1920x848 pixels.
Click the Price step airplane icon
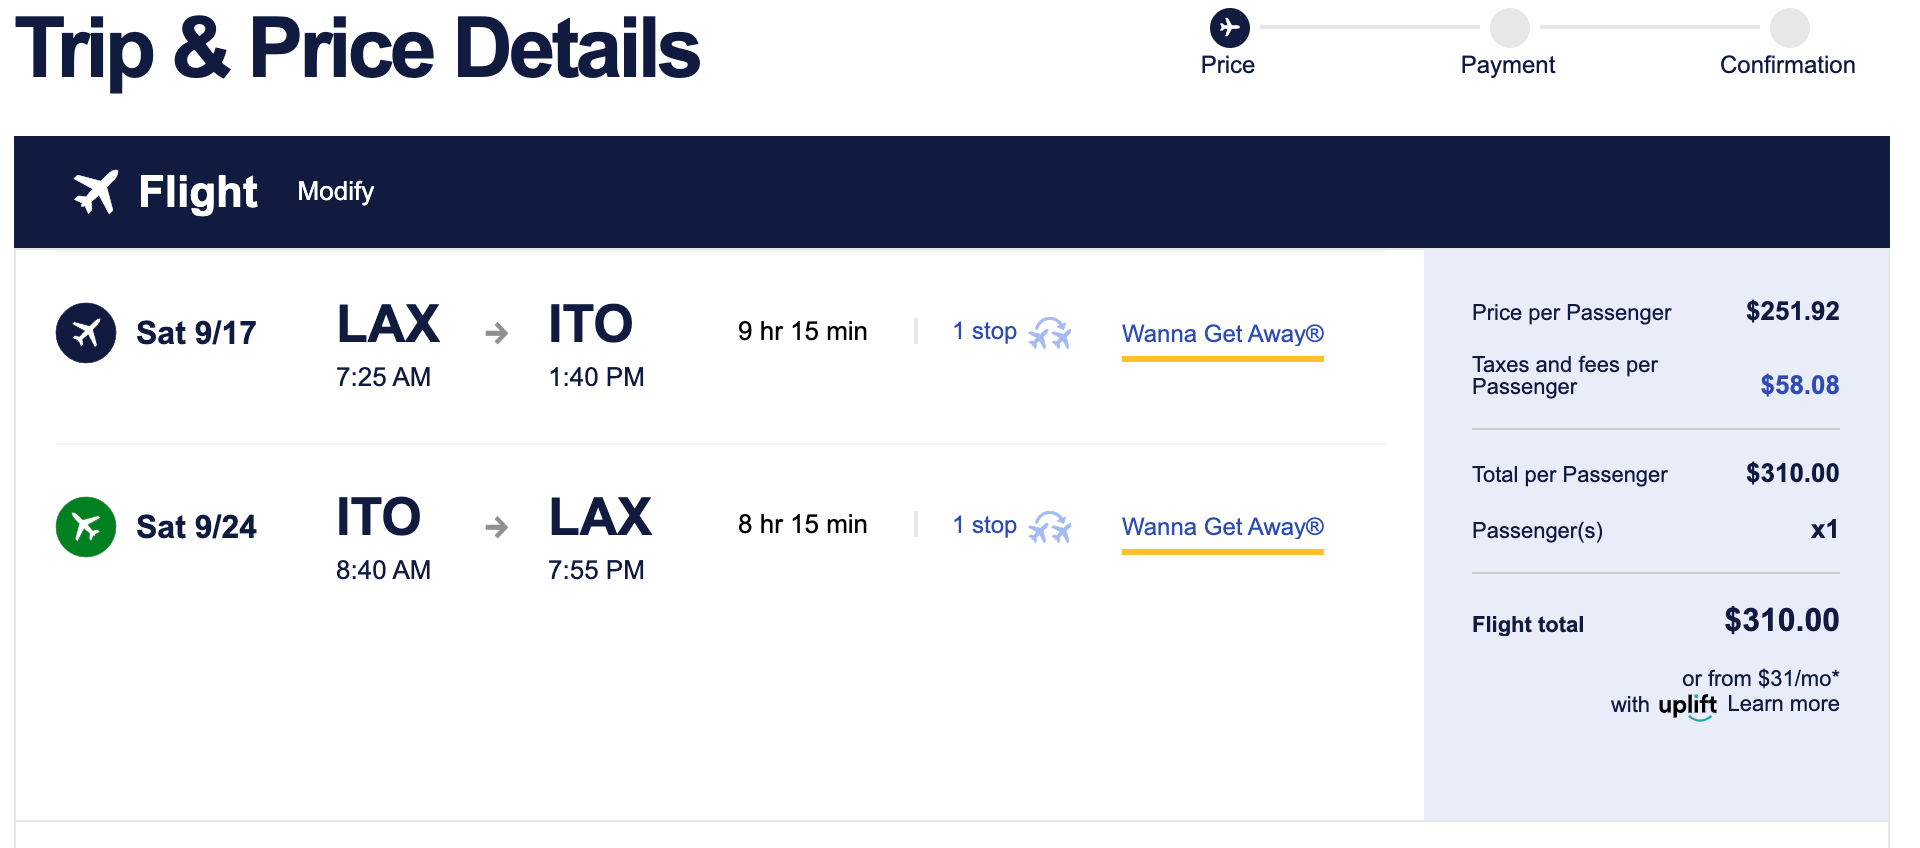point(1229,28)
